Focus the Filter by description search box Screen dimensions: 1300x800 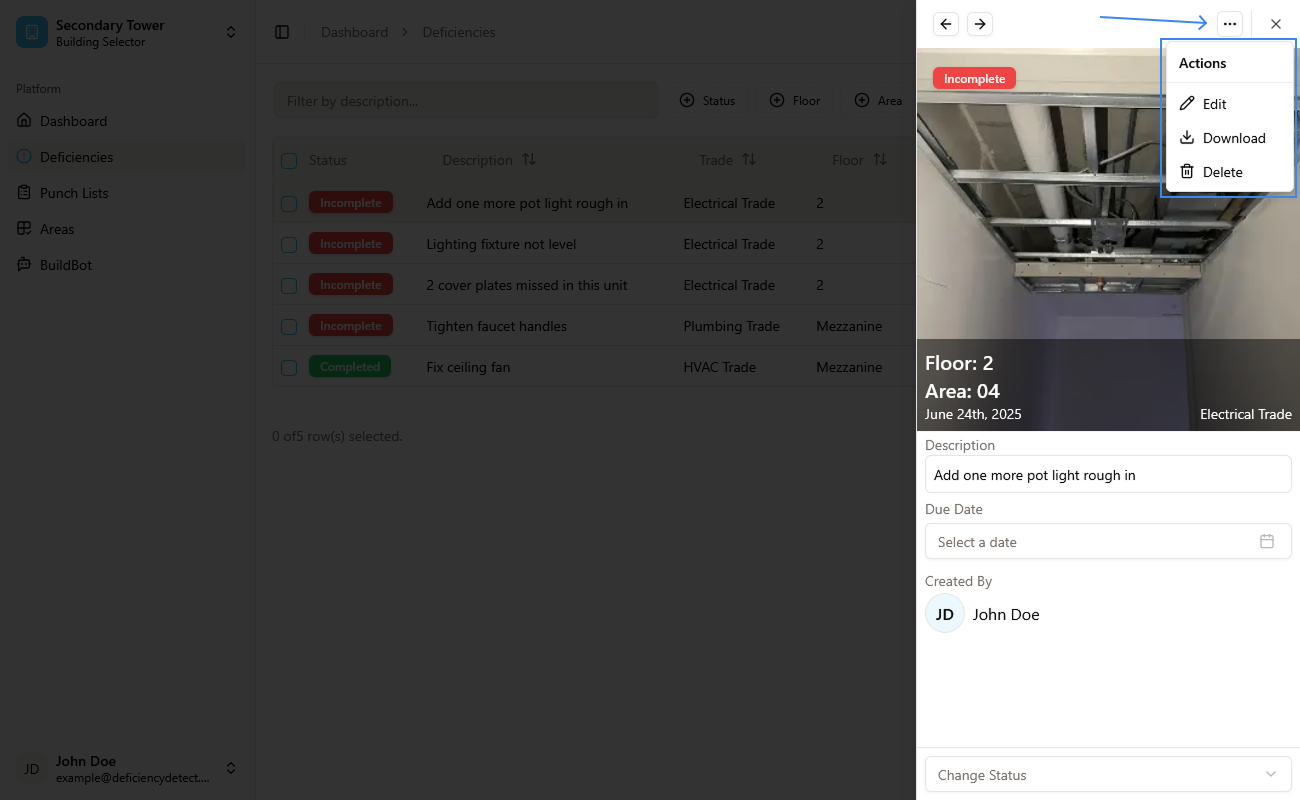click(x=466, y=101)
